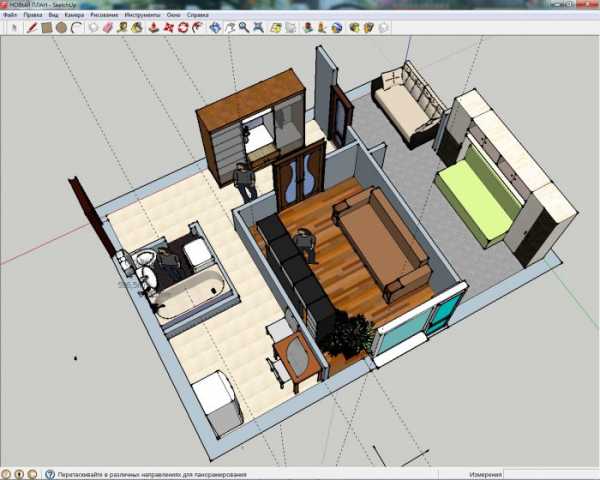Select the arrow Select tool
Viewport: 600px width, 480px height.
[13, 28]
